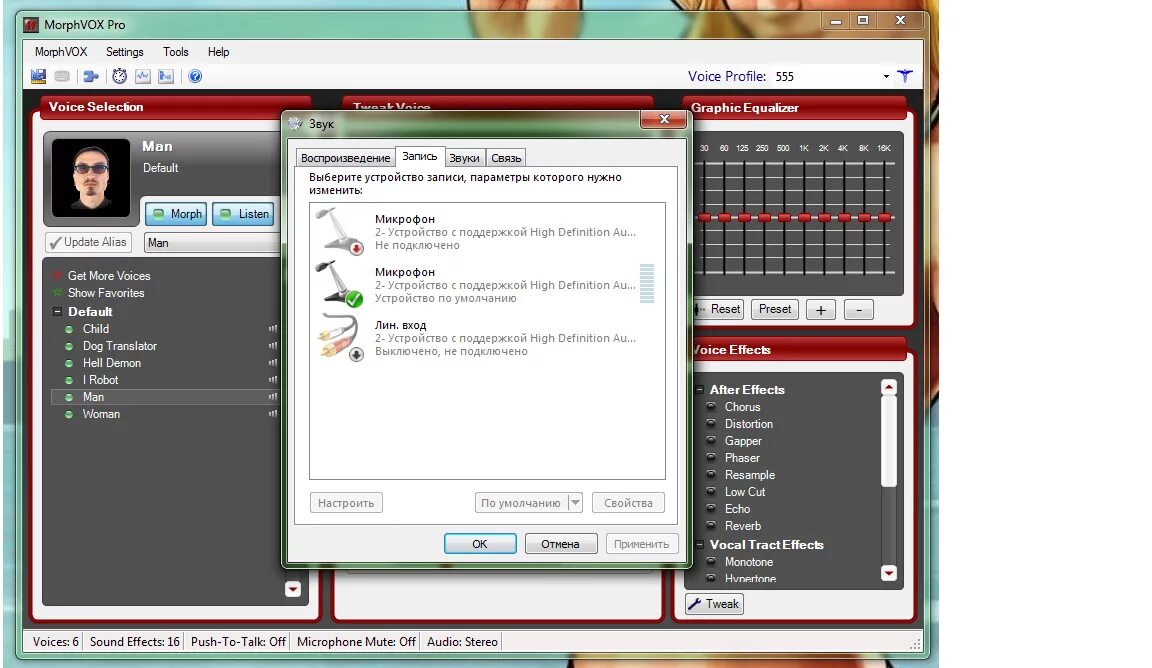Open the plugin puzzle-piece toolbar icon

(x=91, y=76)
